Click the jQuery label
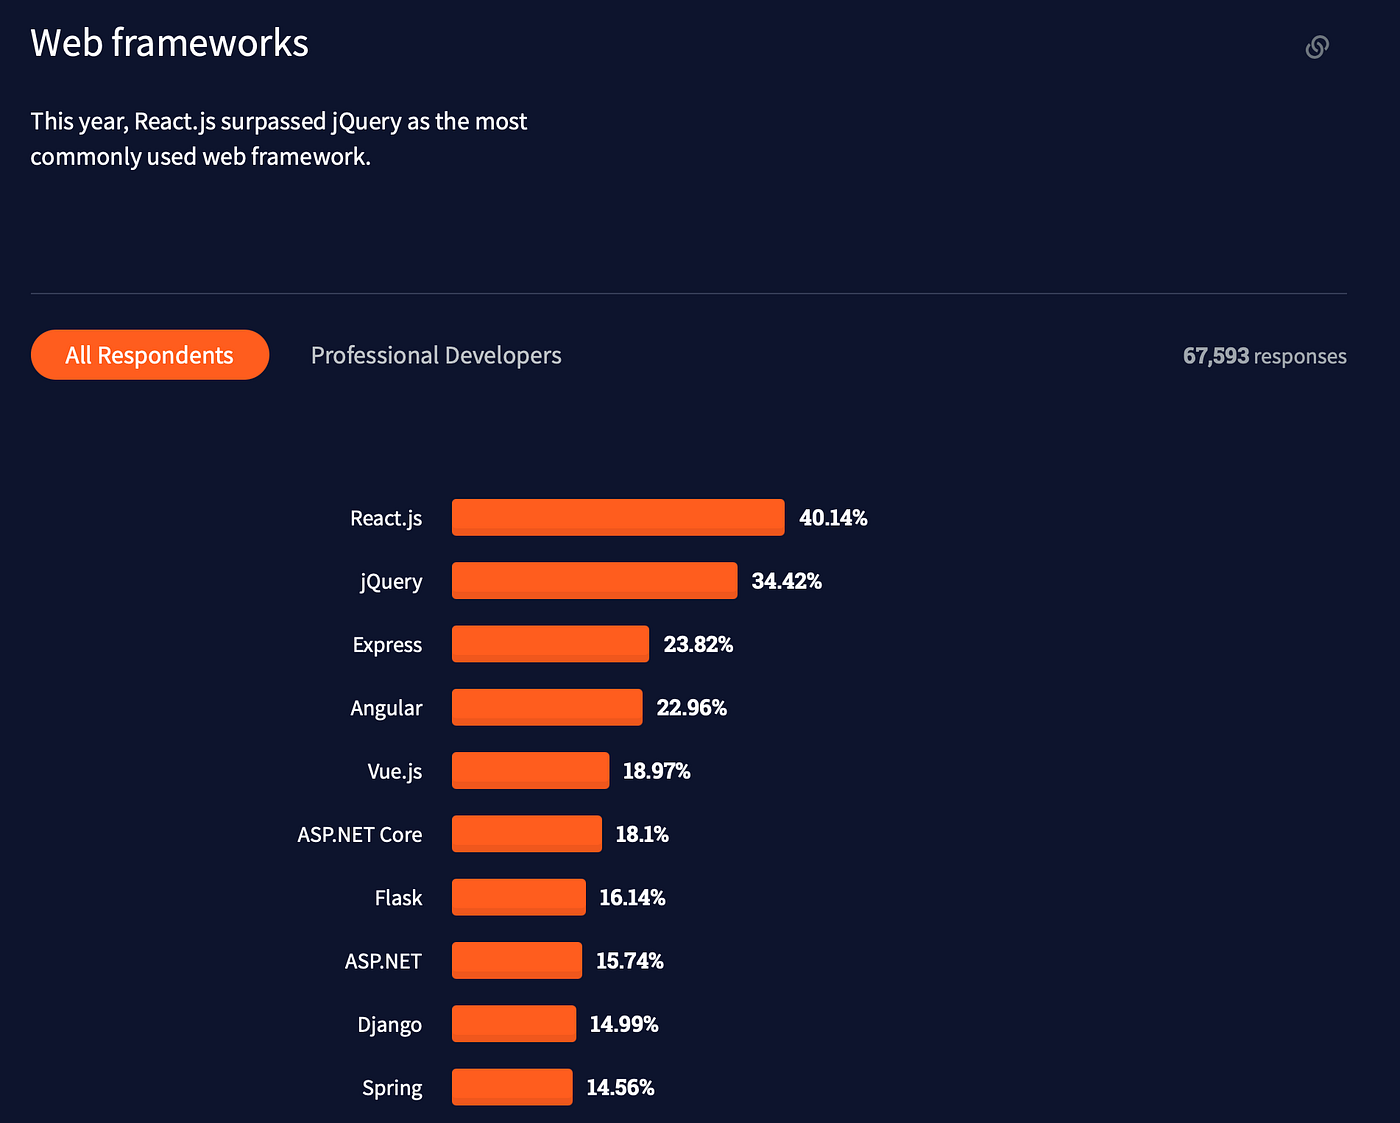 [x=390, y=581]
